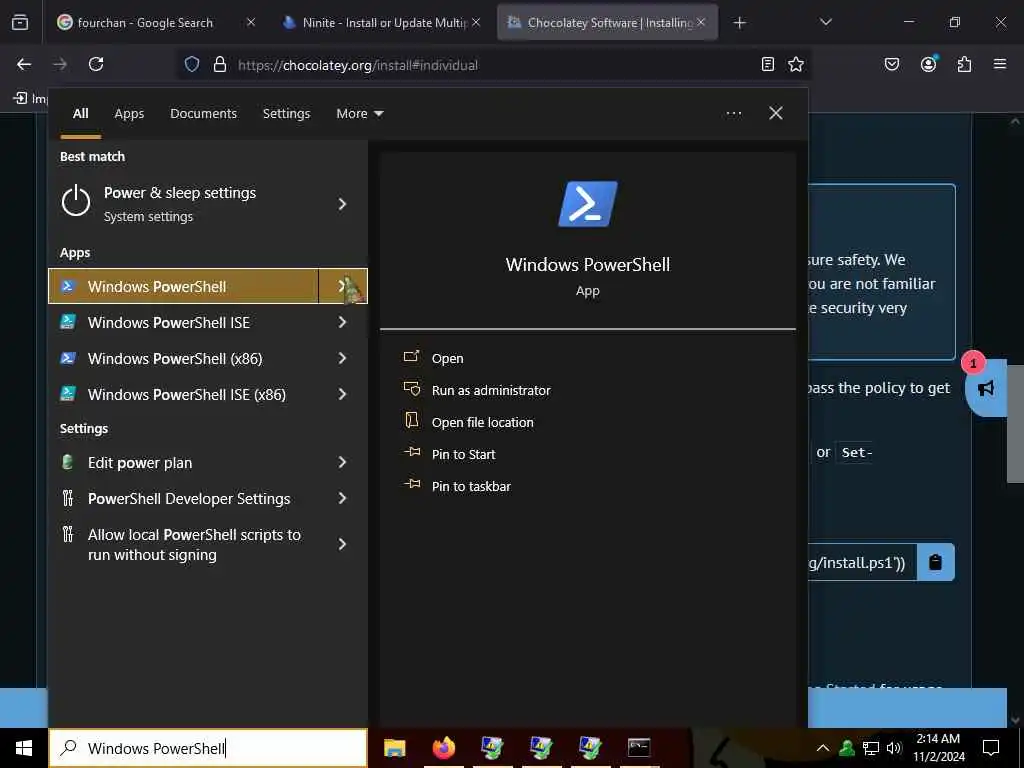Expand arrow for Edit power plan
Screen dimensions: 1024x768
tap(342, 463)
